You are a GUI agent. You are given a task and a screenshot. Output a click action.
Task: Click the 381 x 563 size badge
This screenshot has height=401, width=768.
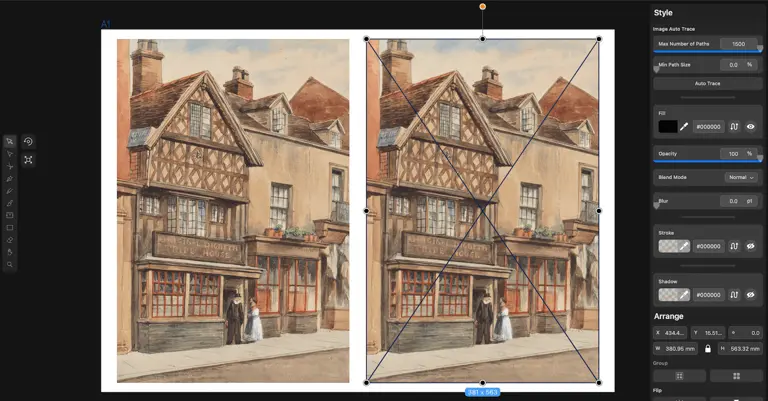pos(482,392)
